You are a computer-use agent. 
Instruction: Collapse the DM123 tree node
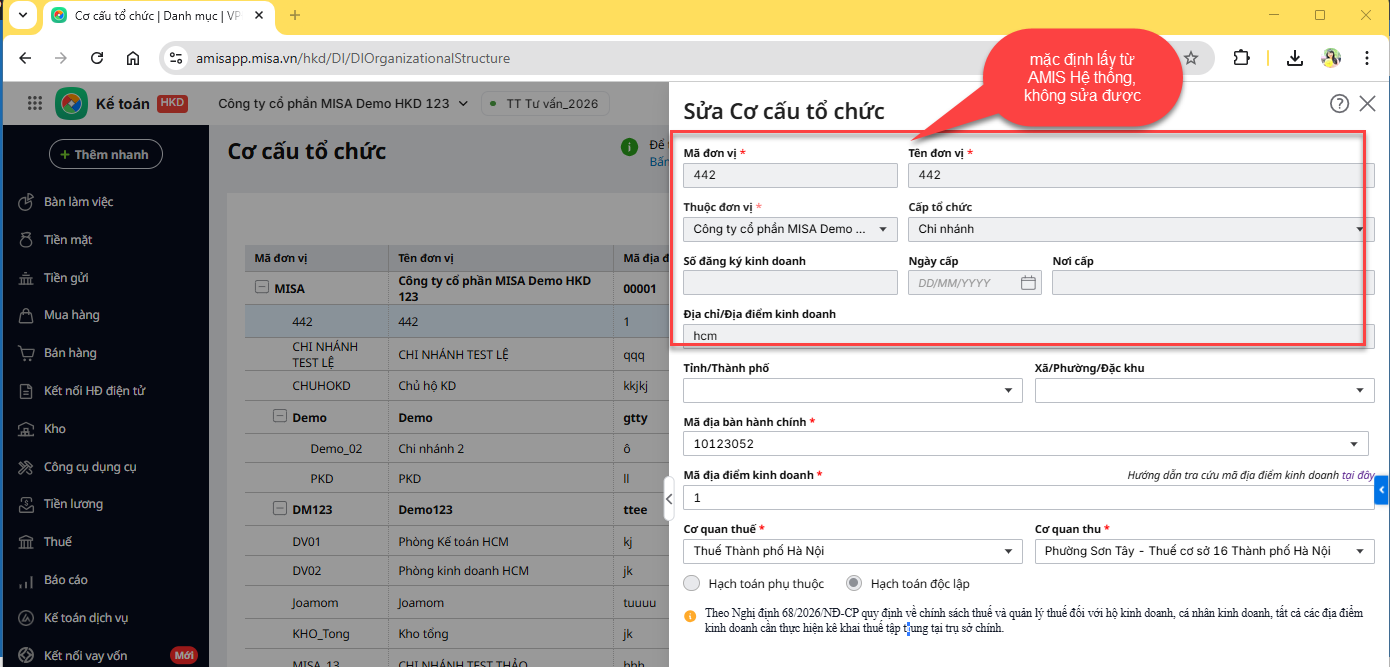click(280, 509)
